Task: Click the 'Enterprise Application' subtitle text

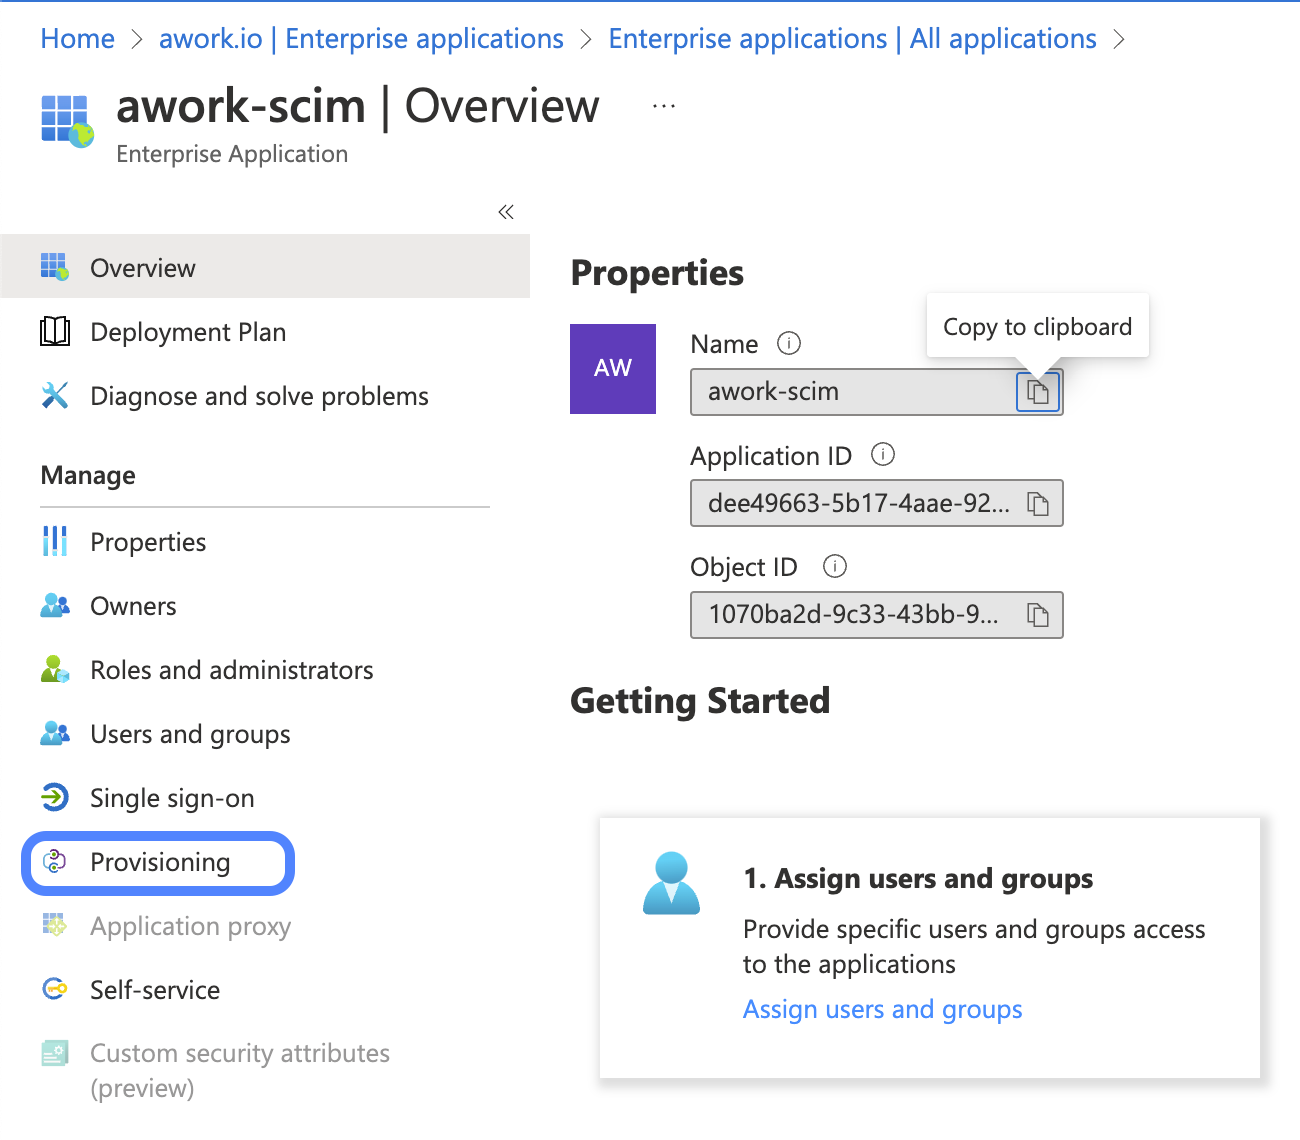Action: coord(232,154)
